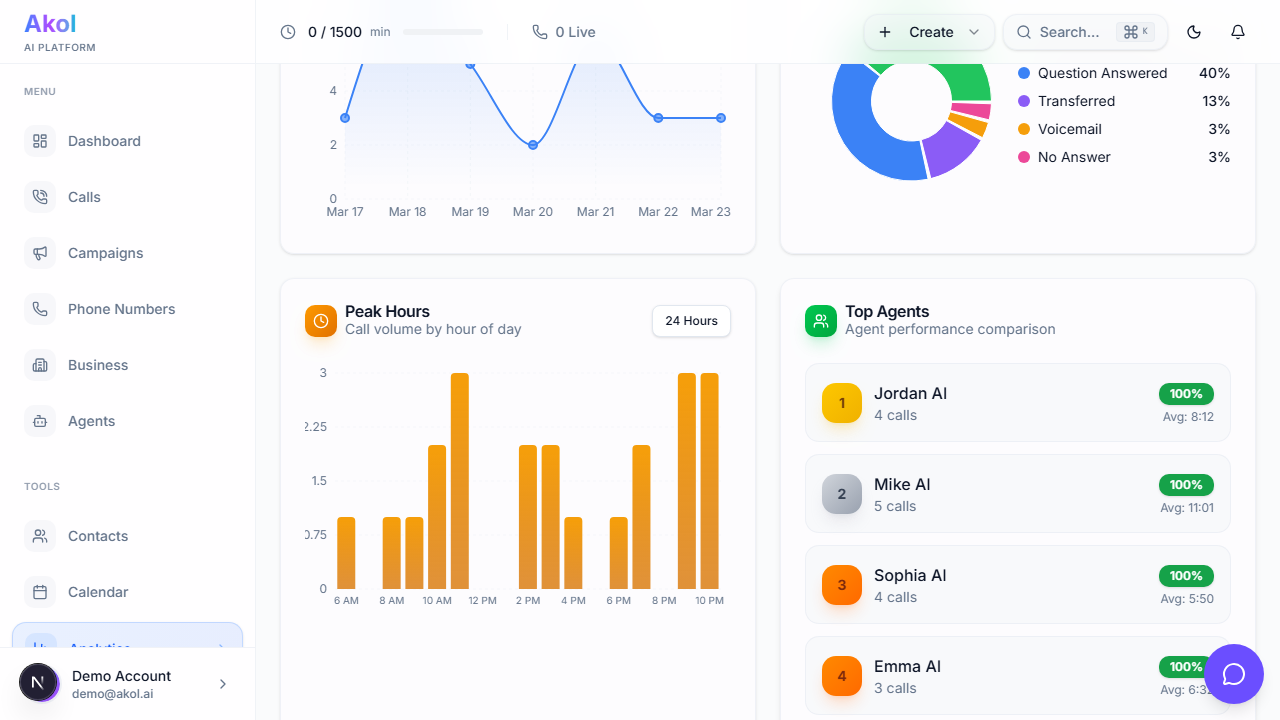The image size is (1280, 720).
Task: Go to Phone Numbers in the menu
Action: (x=121, y=309)
